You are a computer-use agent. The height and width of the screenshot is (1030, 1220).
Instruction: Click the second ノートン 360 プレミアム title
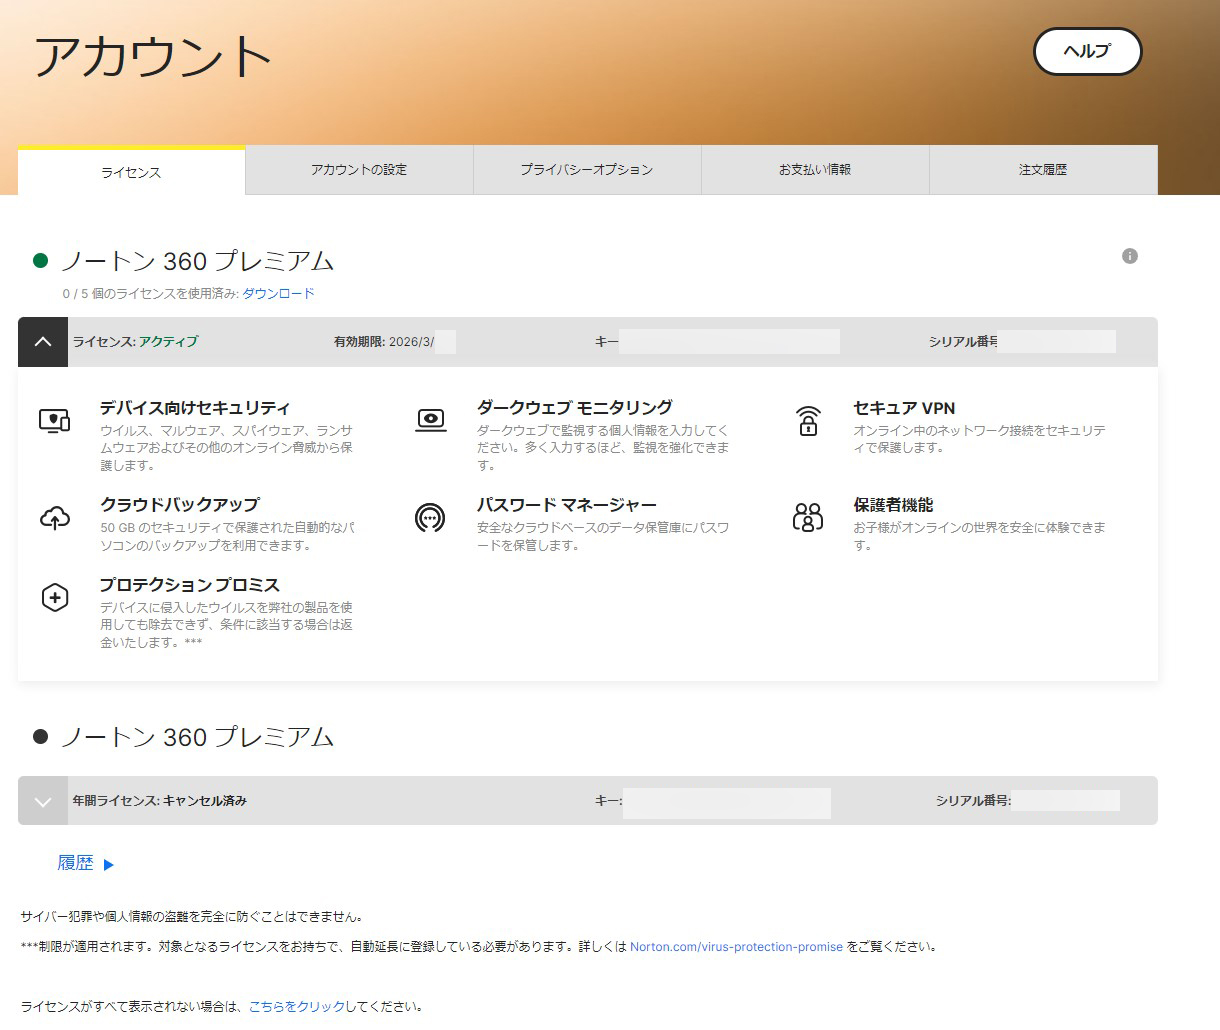tap(197, 737)
